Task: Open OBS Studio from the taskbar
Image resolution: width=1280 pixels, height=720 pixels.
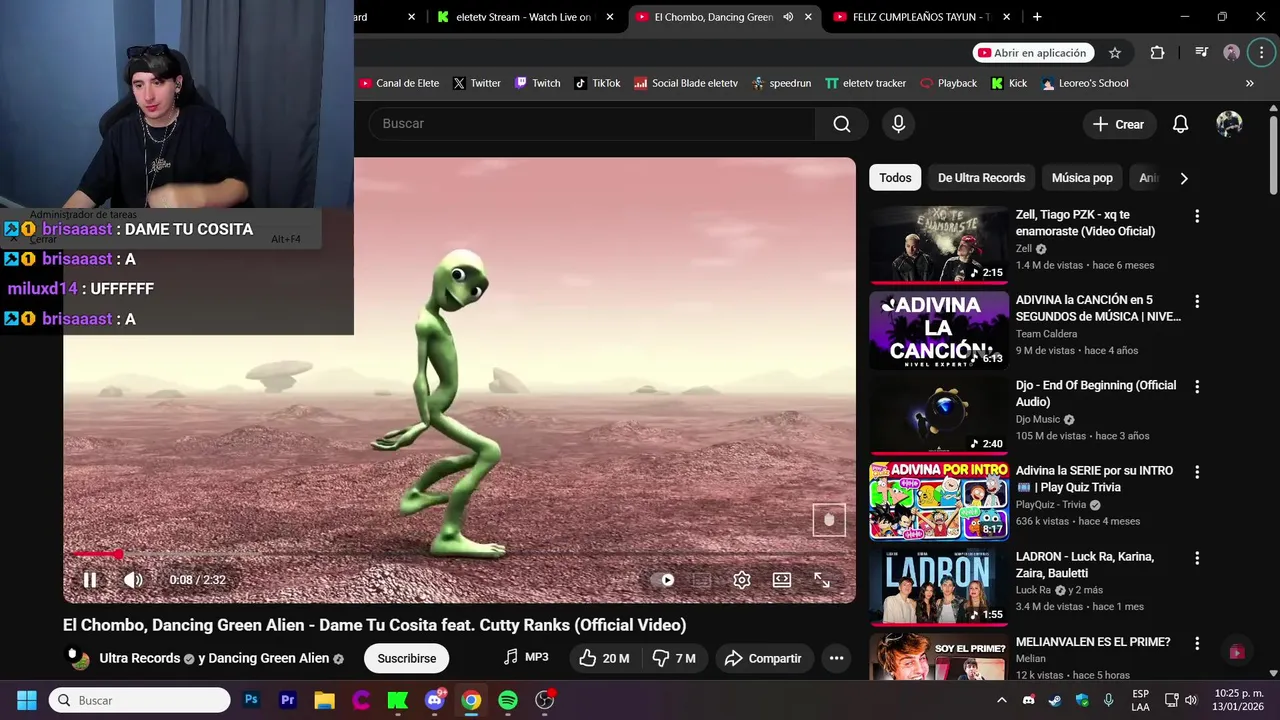Action: (545, 700)
